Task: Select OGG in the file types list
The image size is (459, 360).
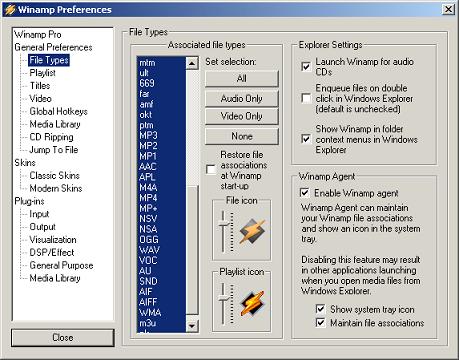Action: (x=161, y=239)
